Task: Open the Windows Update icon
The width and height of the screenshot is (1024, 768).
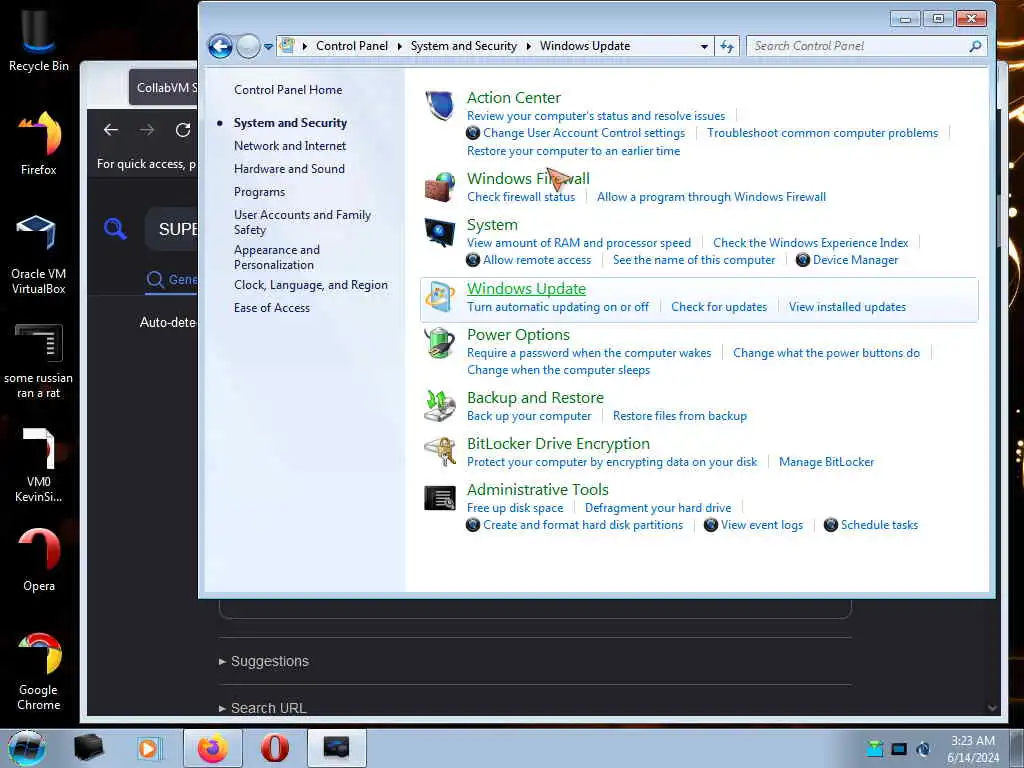Action: click(x=440, y=297)
